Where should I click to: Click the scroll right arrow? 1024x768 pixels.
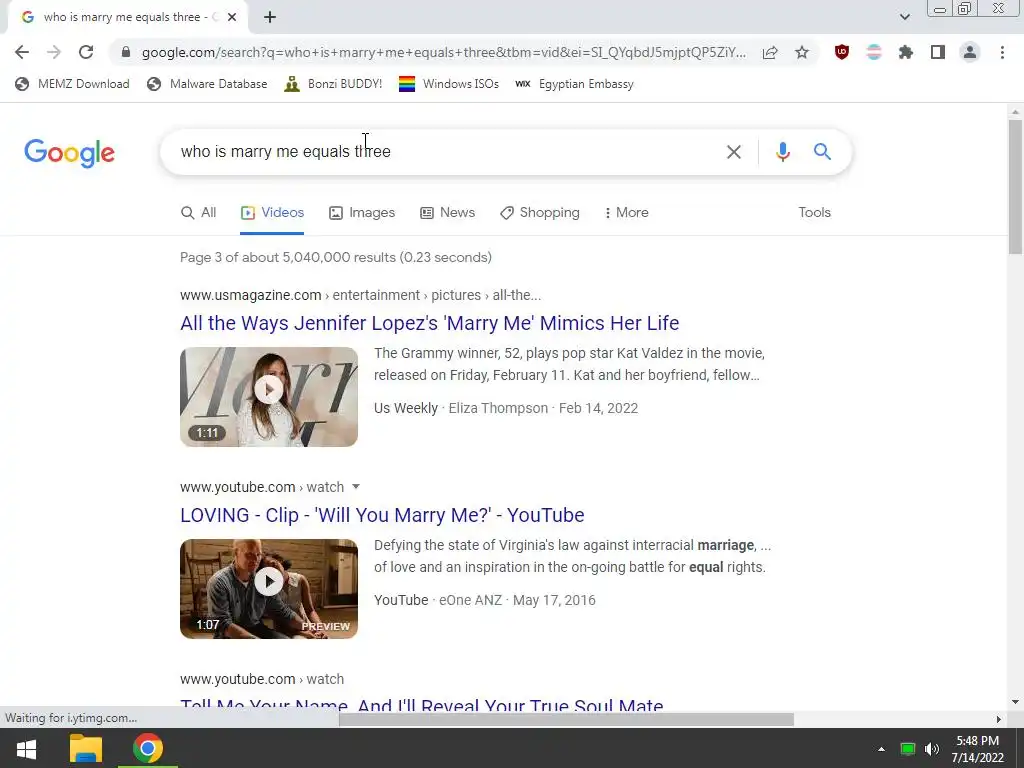(x=999, y=719)
